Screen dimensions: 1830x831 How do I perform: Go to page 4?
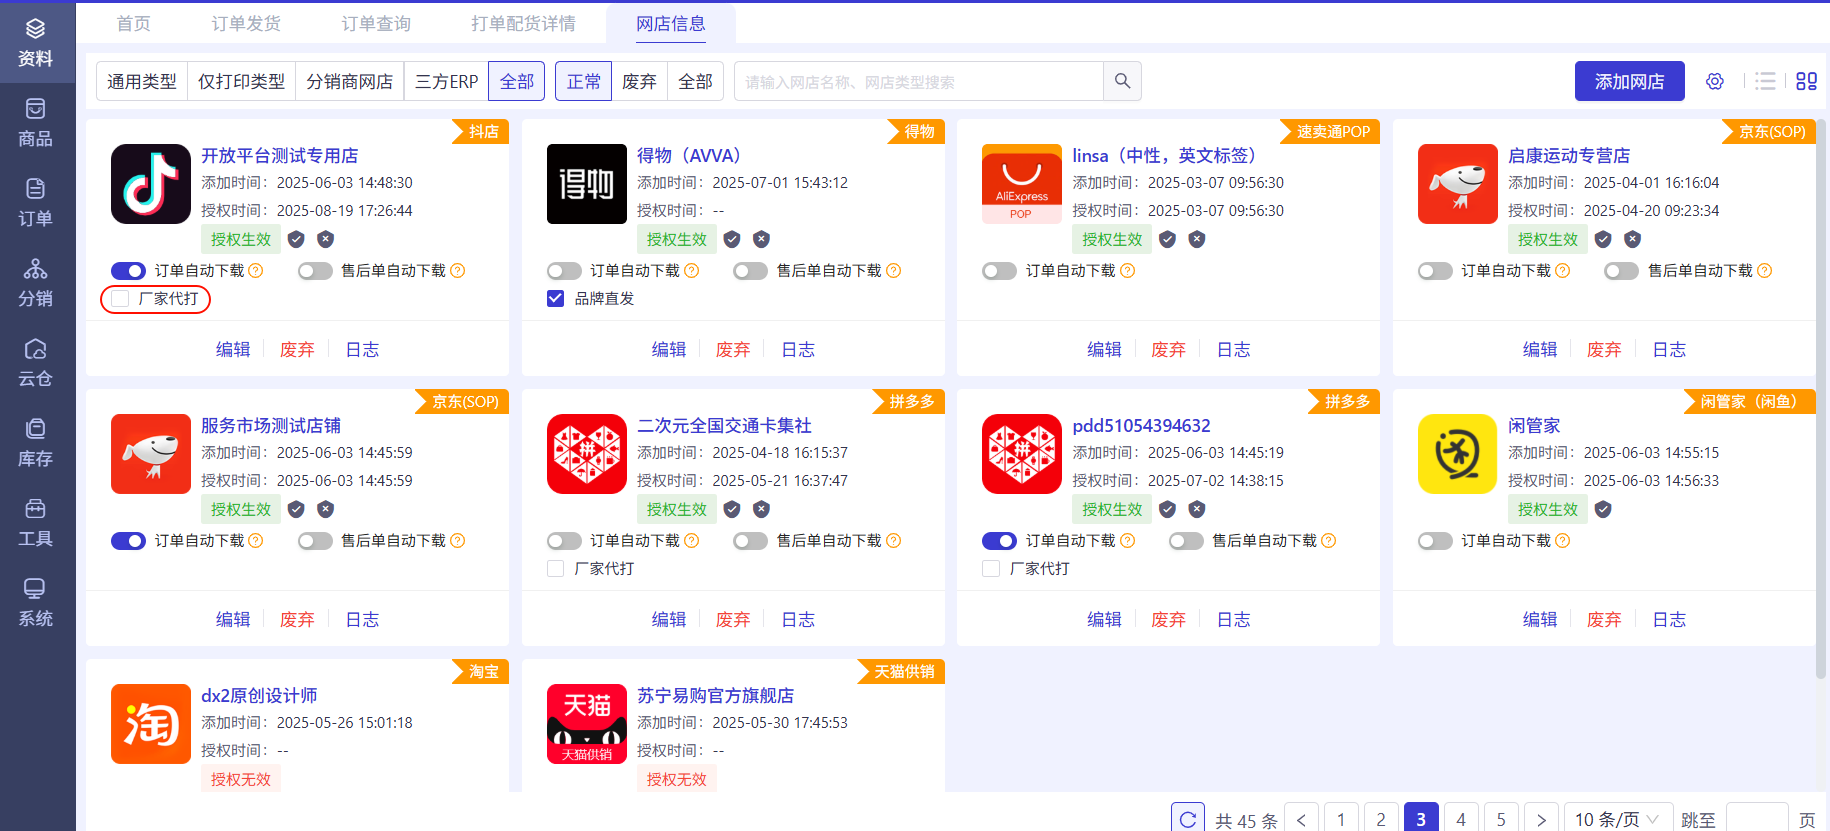click(1461, 819)
